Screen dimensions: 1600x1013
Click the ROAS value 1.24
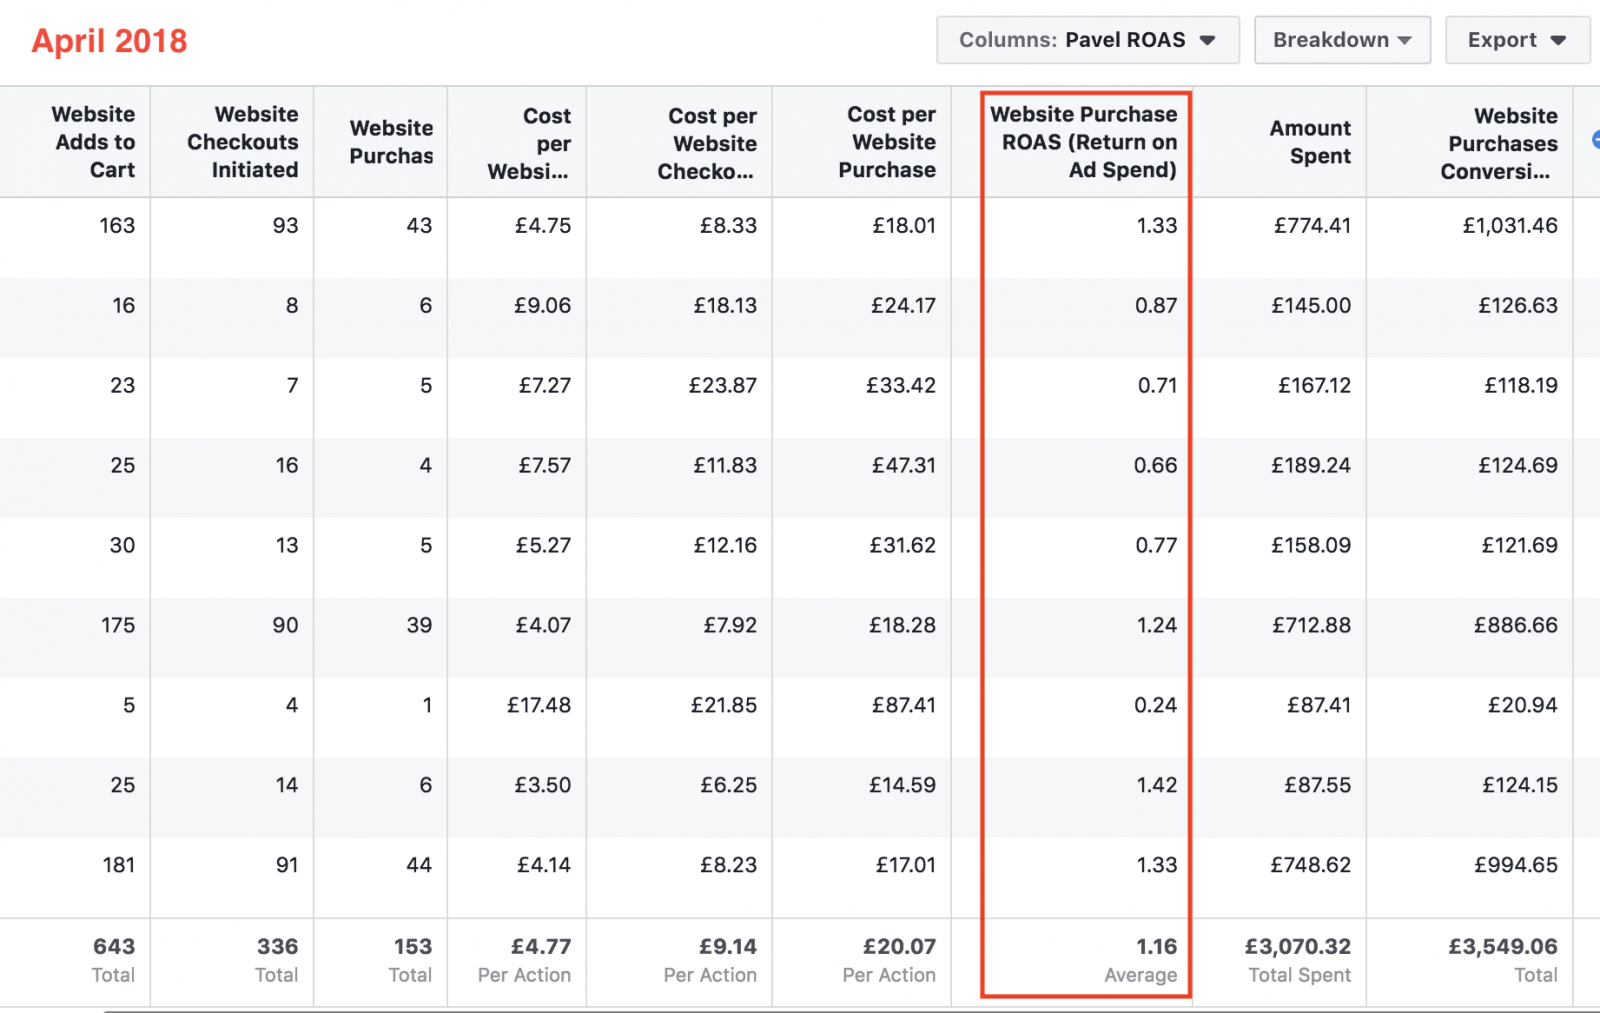1157,626
